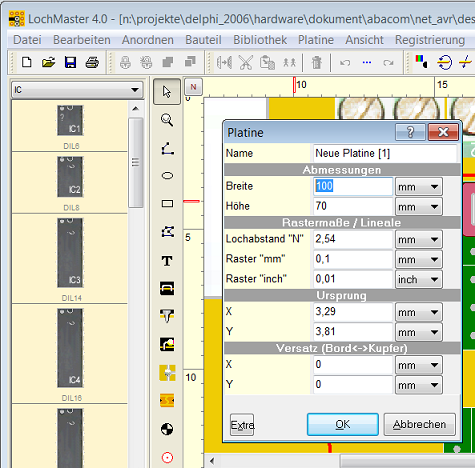This screenshot has width=475, height=468.
Task: Open the Datei menu
Action: coord(27,40)
